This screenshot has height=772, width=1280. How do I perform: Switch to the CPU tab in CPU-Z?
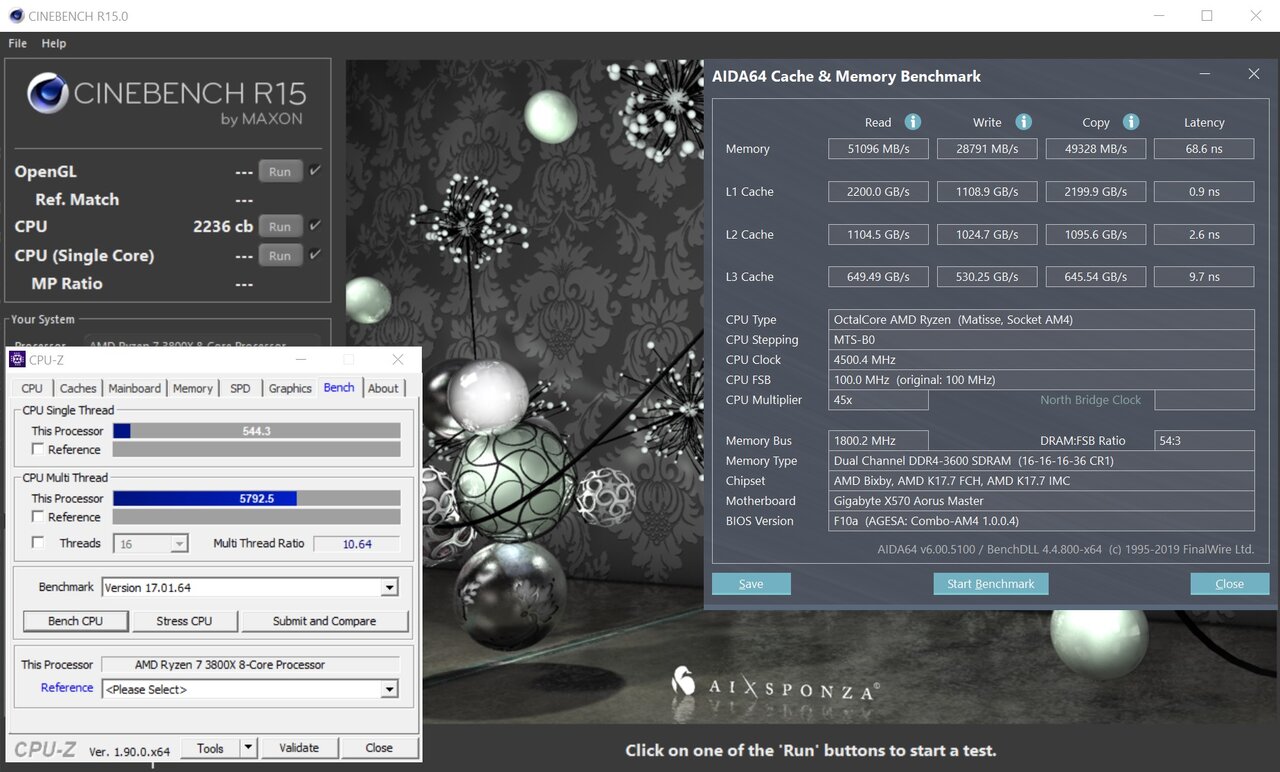click(32, 389)
